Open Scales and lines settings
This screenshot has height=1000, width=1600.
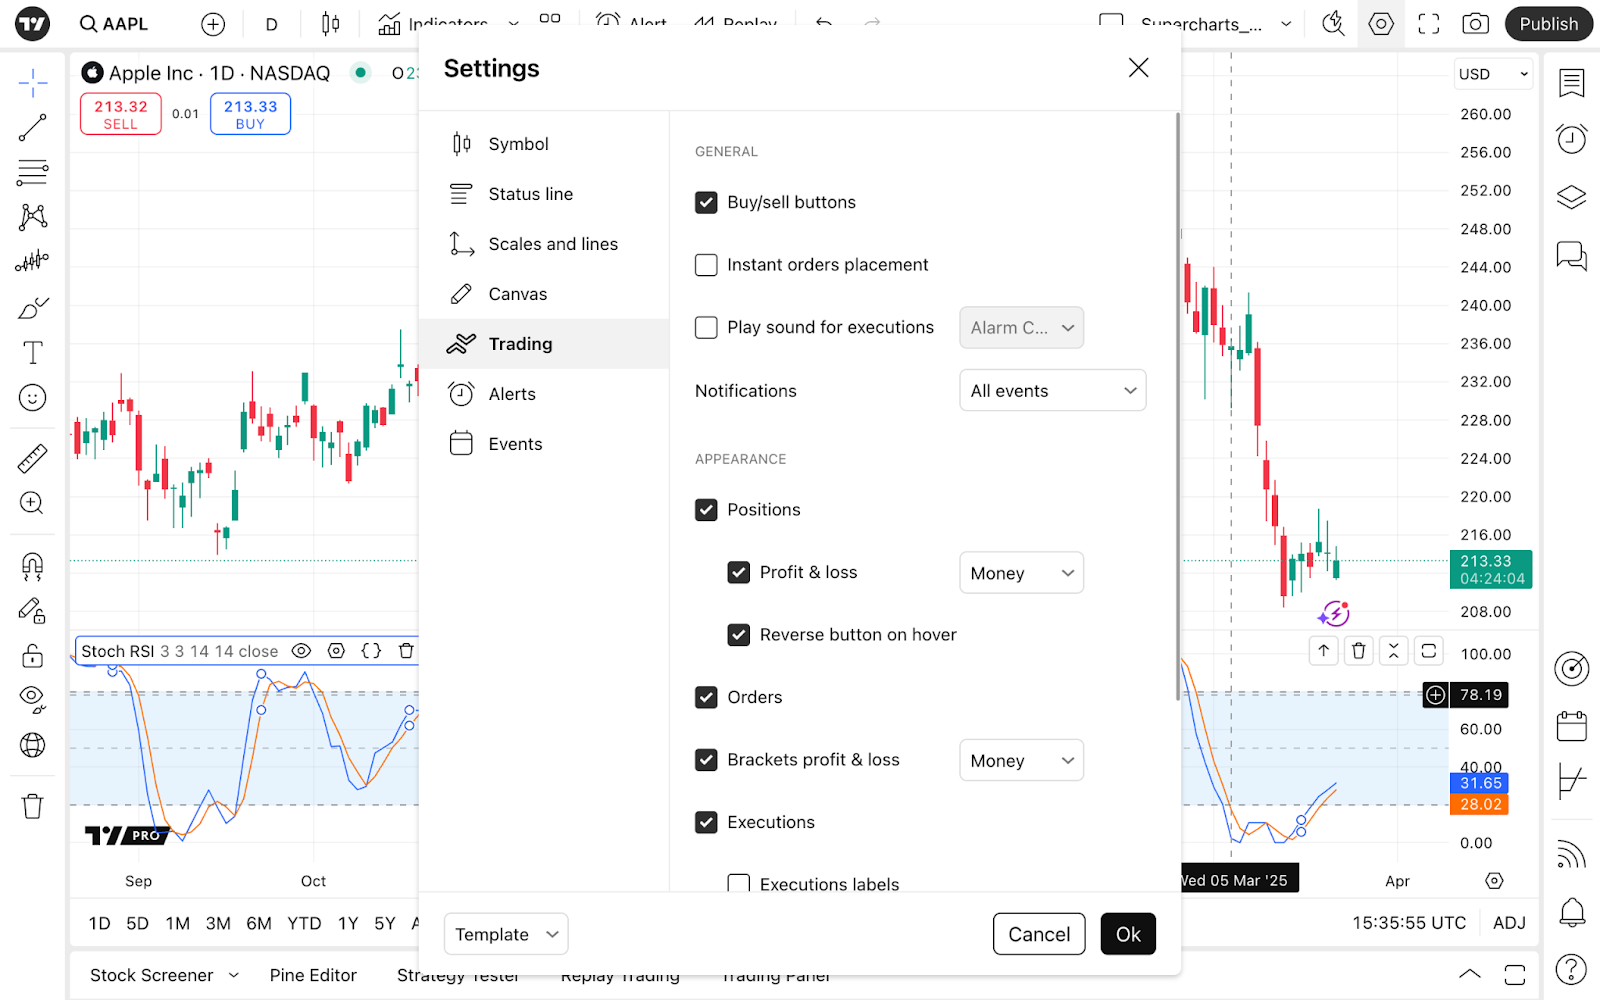point(544,244)
